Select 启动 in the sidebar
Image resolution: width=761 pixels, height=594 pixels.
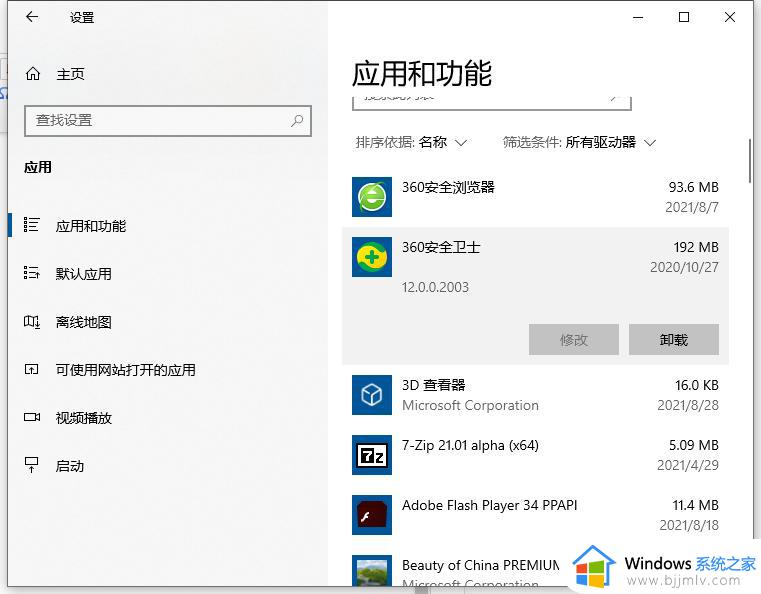coord(69,466)
